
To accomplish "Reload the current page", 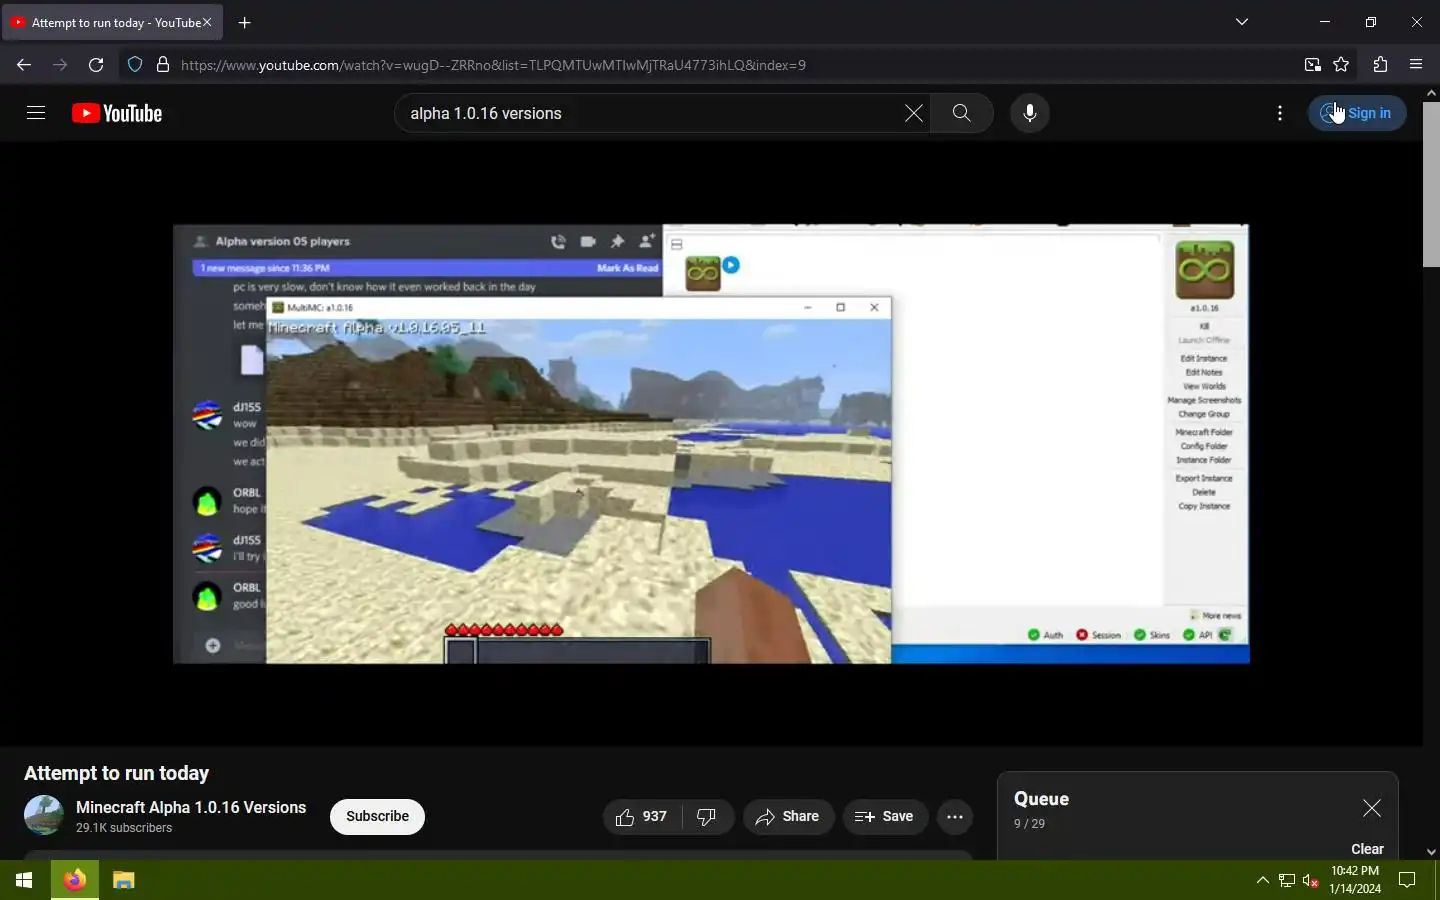I will tap(96, 65).
